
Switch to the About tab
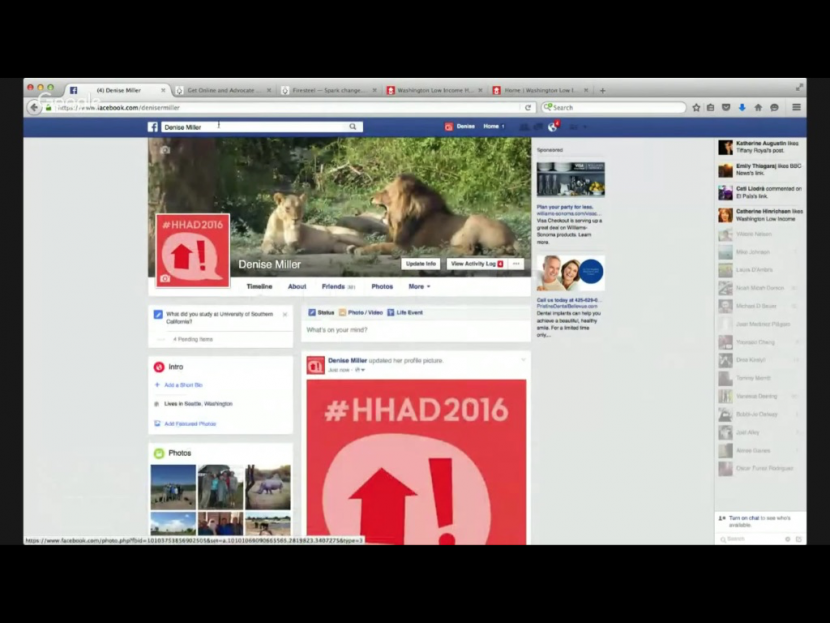297,286
